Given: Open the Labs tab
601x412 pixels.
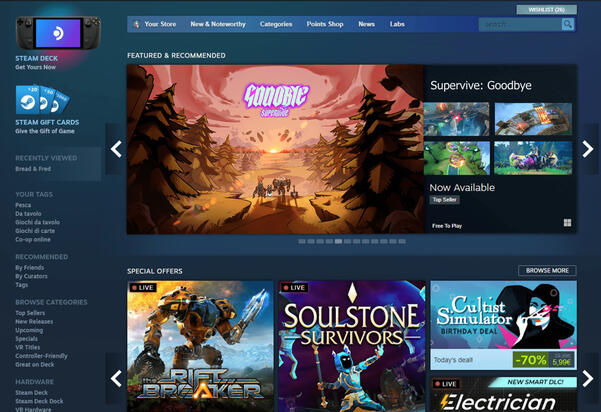Looking at the screenshot, I should point(397,24).
